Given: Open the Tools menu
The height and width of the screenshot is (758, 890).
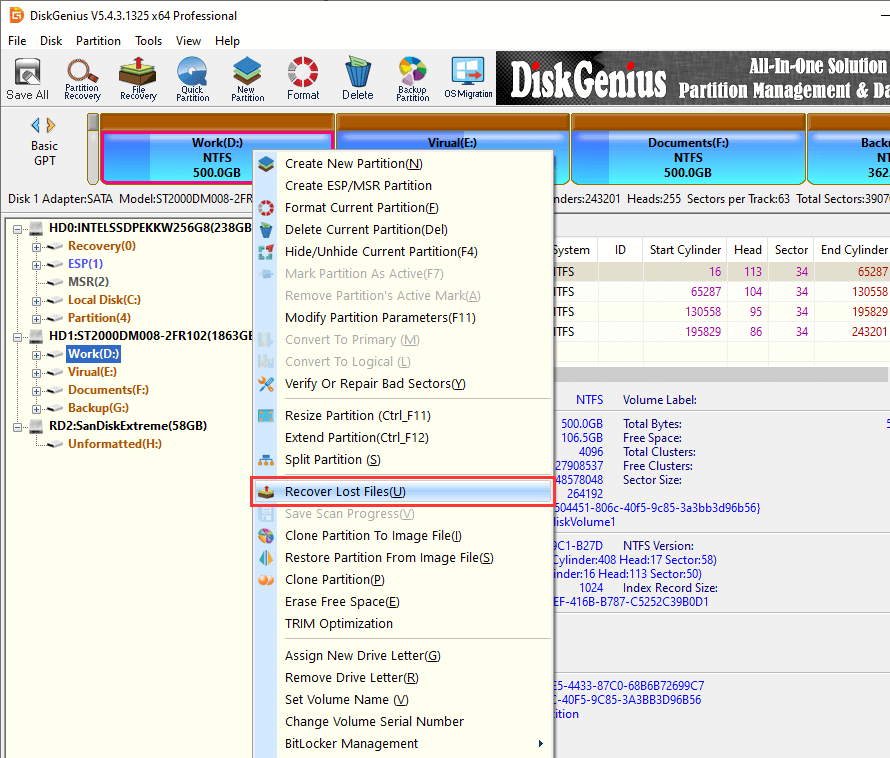Looking at the screenshot, I should (x=148, y=41).
